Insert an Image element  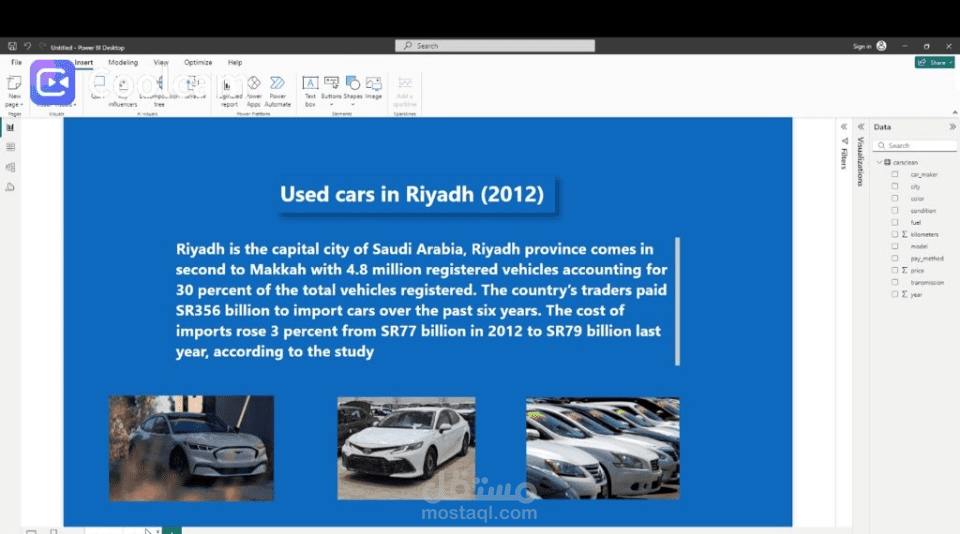[x=373, y=89]
